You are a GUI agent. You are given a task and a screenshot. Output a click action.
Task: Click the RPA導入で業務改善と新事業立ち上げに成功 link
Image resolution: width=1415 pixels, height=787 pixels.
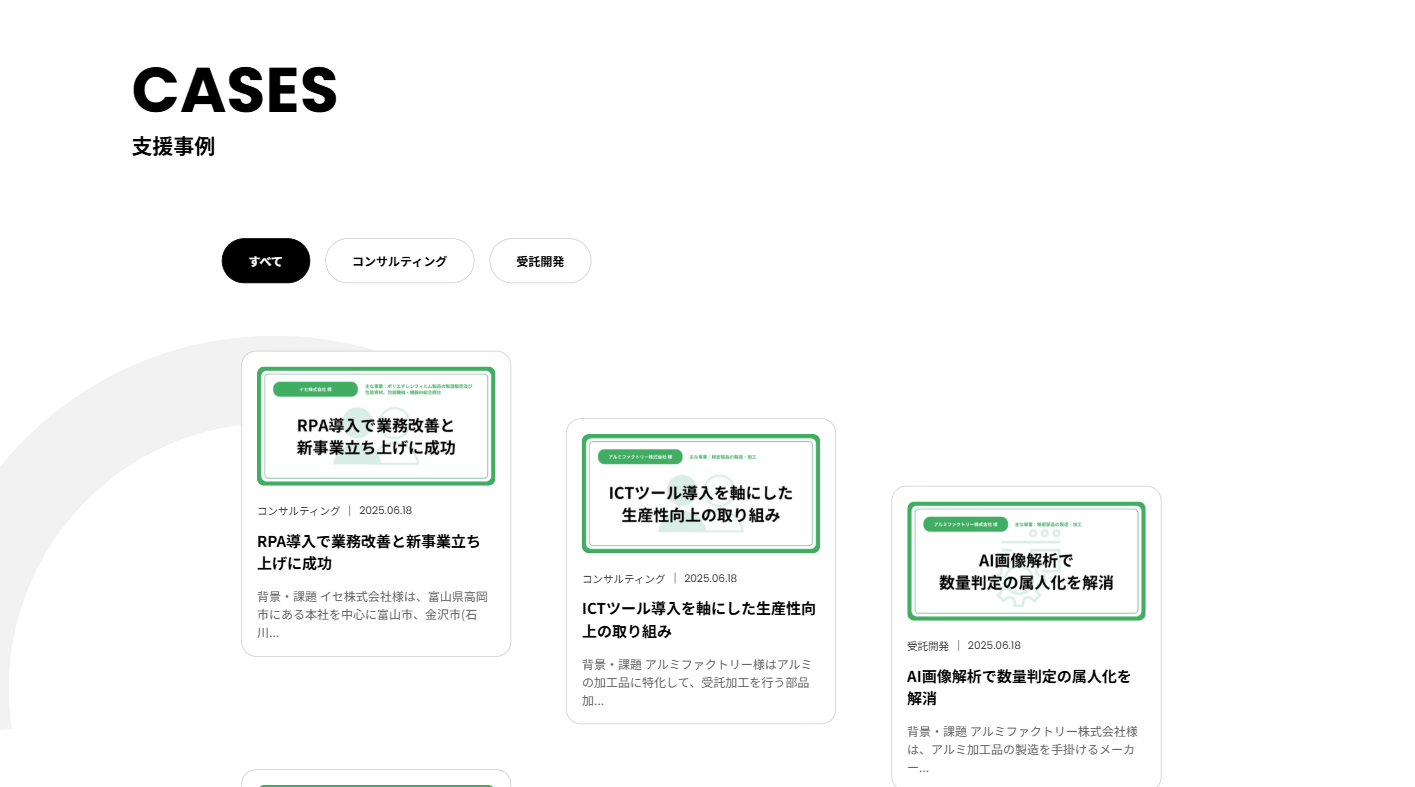pos(369,552)
